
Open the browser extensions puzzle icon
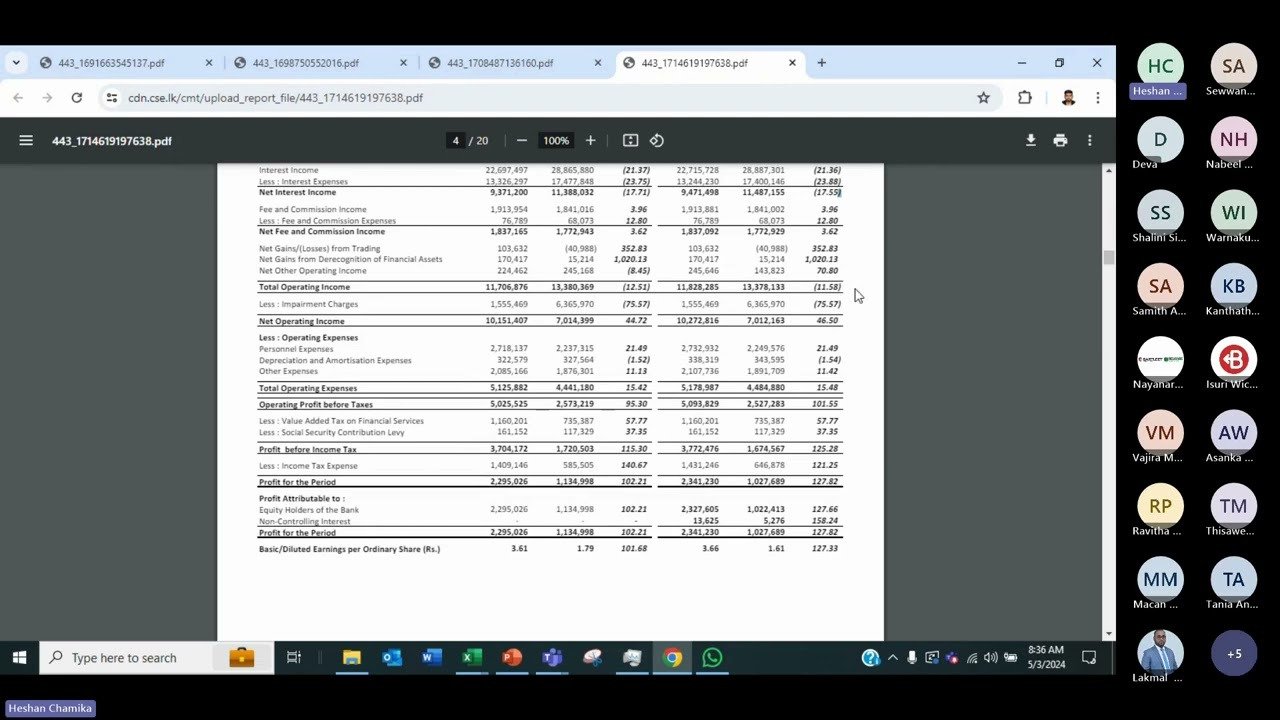point(1023,97)
